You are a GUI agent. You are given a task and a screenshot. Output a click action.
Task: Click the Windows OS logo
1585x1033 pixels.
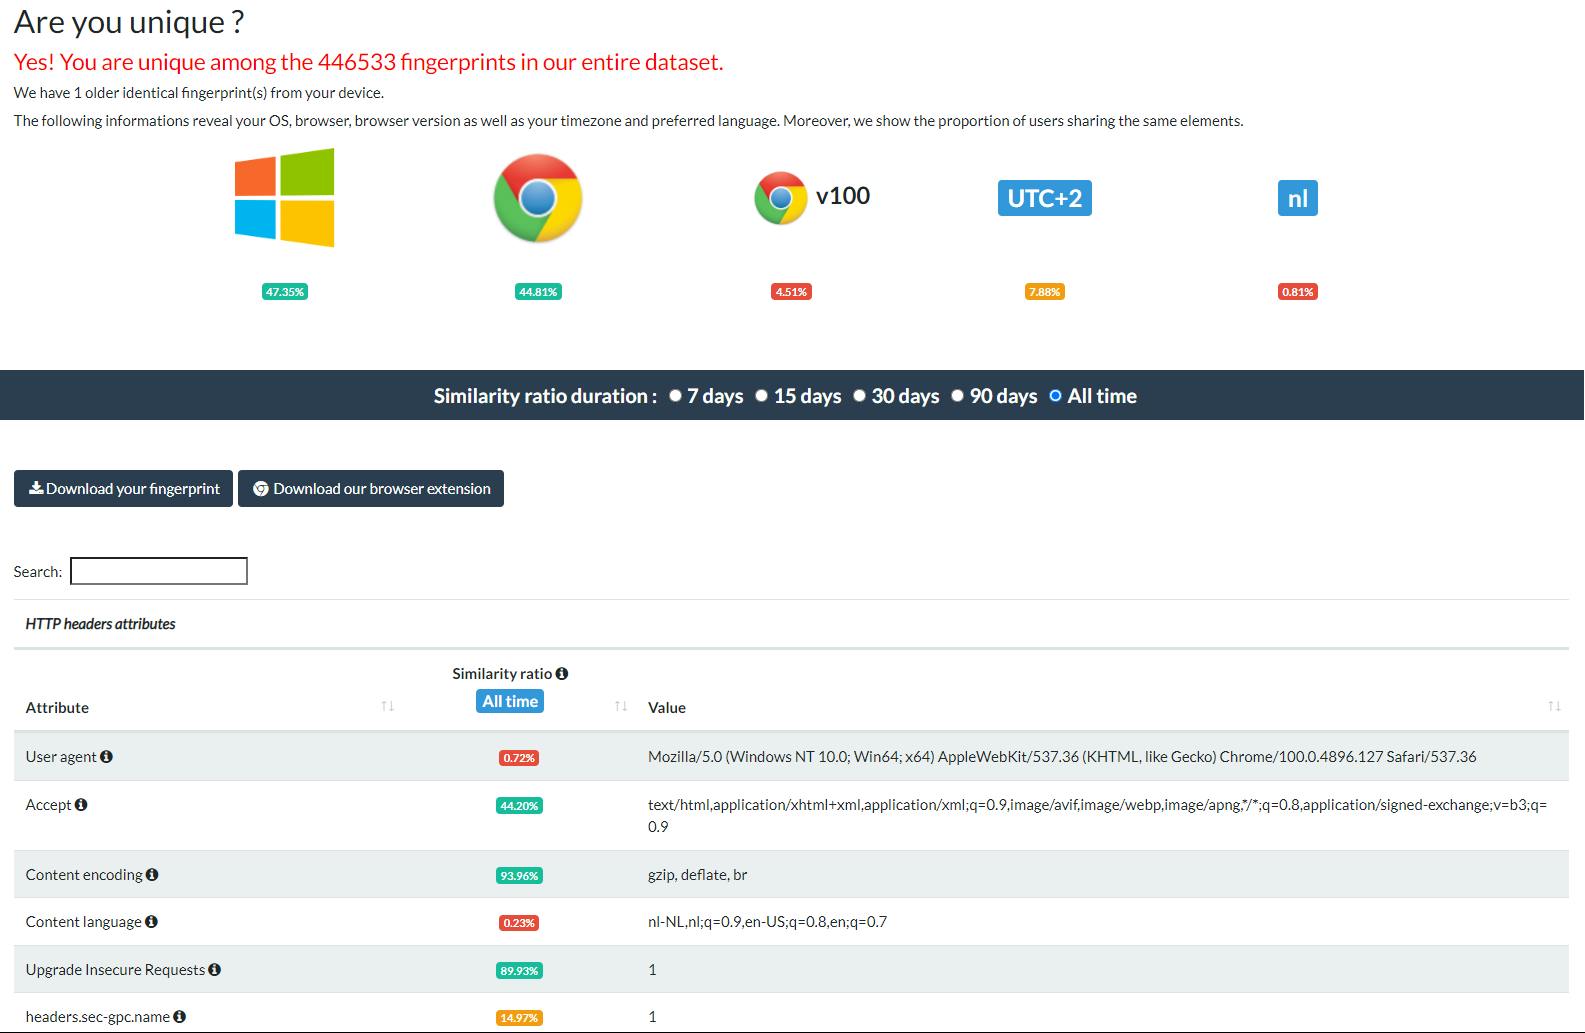tap(285, 198)
